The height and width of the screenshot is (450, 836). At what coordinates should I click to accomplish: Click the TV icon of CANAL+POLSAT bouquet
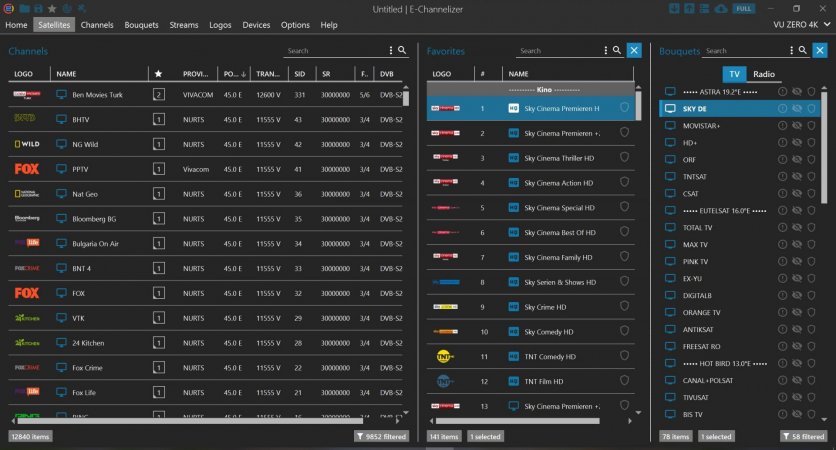point(670,380)
